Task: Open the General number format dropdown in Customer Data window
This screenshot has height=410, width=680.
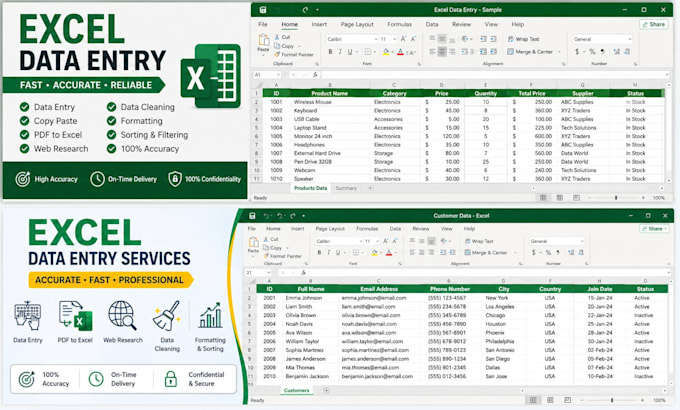Action: click(582, 241)
